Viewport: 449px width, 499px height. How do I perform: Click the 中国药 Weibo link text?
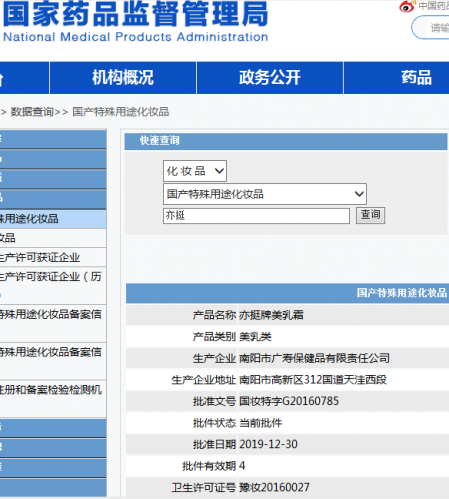(x=433, y=6)
